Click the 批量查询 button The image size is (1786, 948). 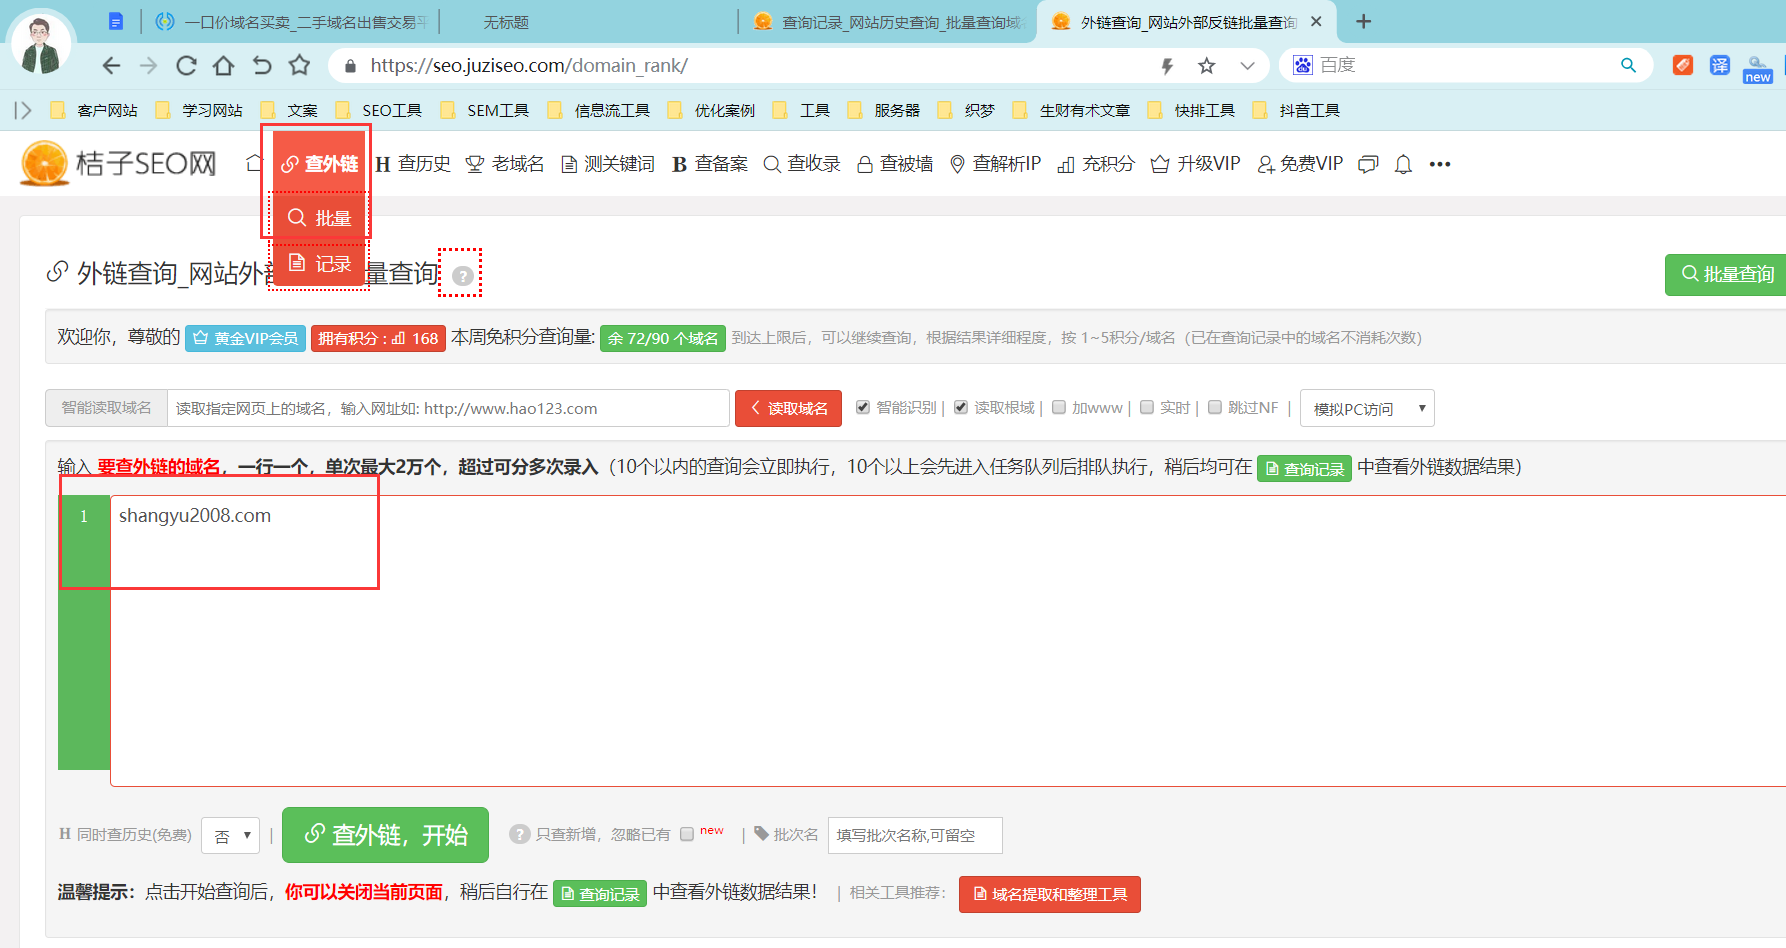click(1732, 274)
